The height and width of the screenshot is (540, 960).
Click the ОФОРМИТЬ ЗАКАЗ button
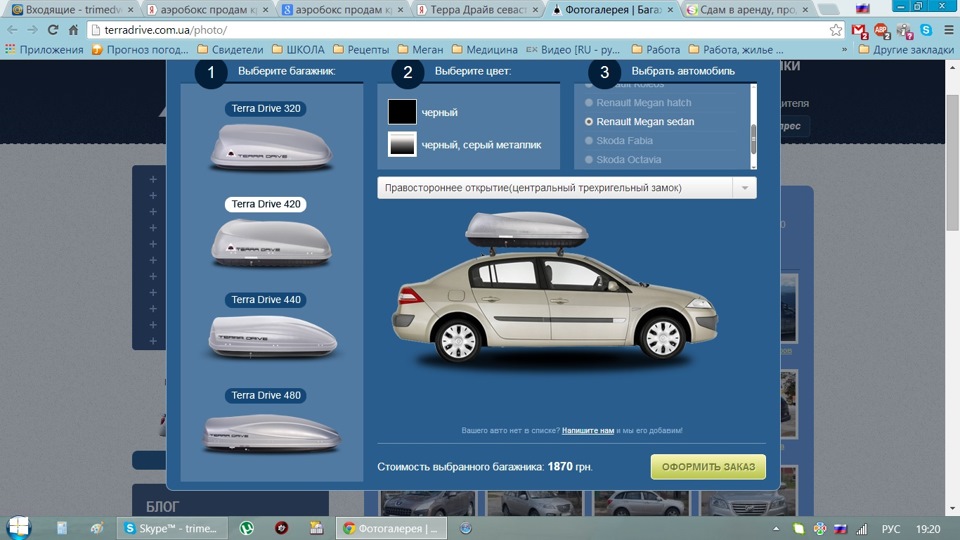click(708, 467)
